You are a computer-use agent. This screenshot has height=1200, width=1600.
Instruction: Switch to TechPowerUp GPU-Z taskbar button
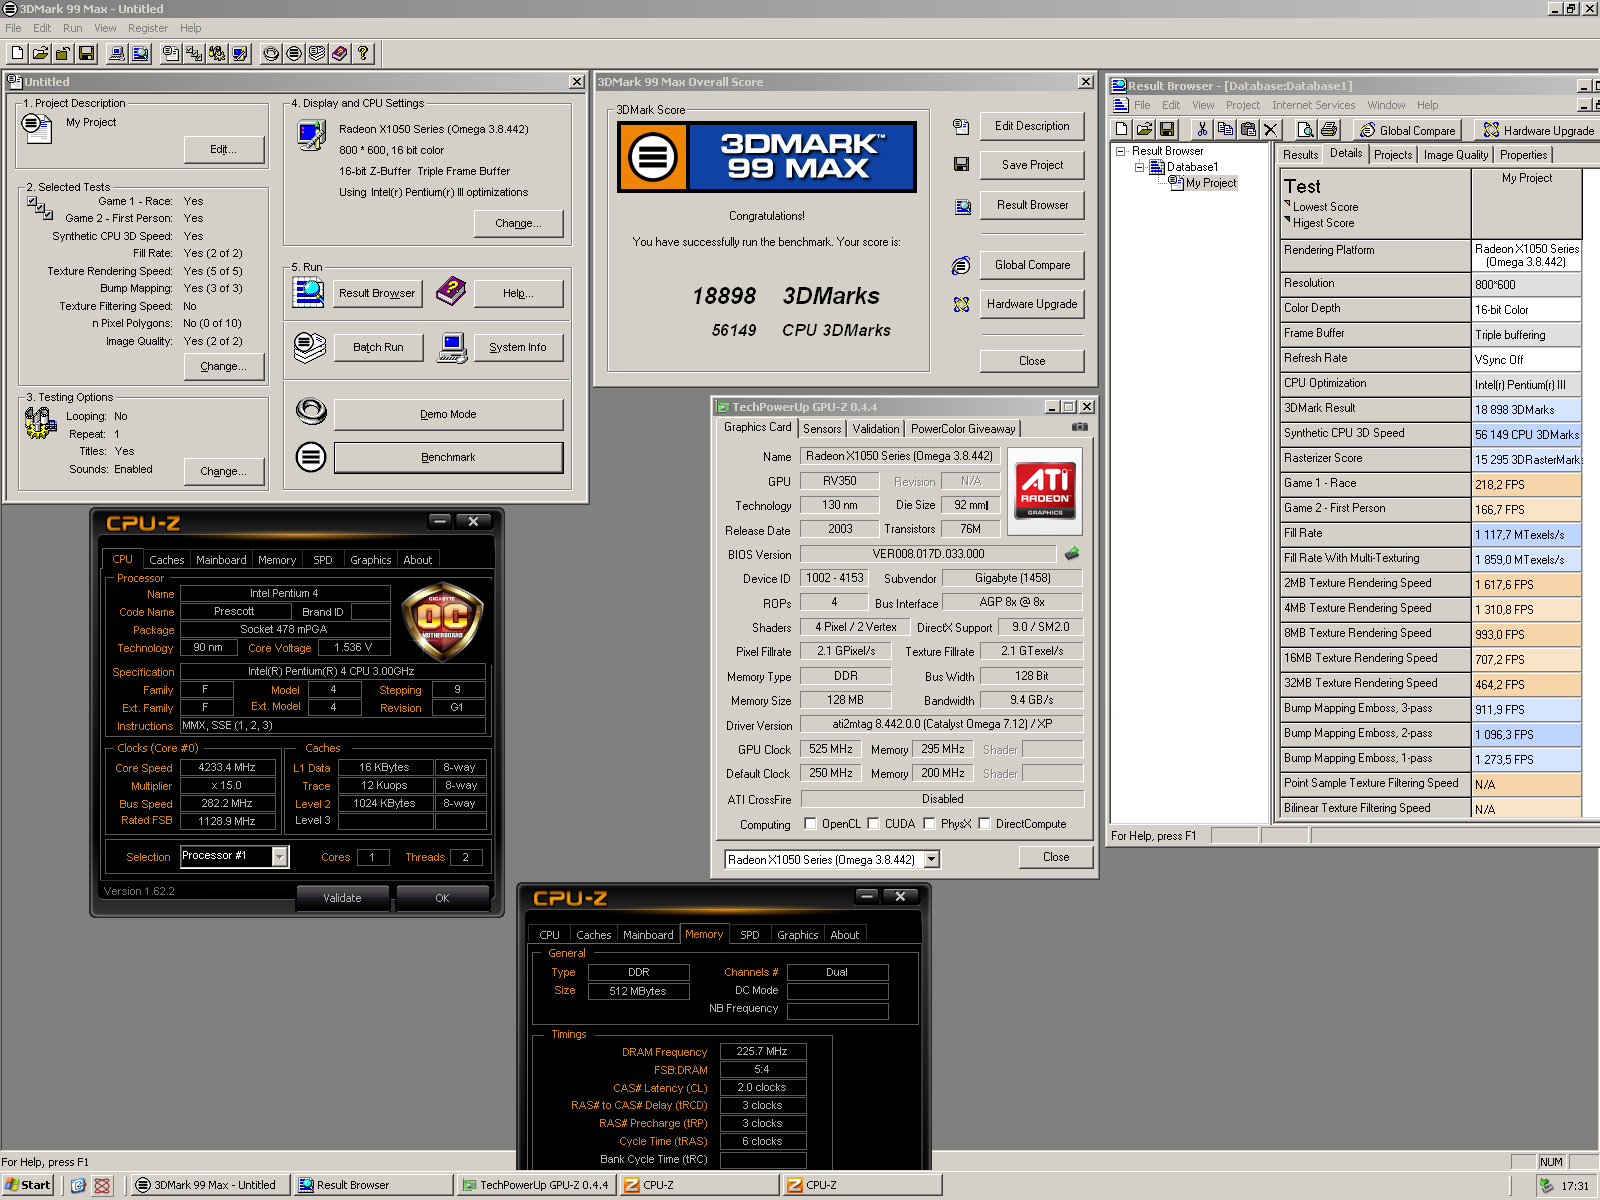(x=535, y=1185)
